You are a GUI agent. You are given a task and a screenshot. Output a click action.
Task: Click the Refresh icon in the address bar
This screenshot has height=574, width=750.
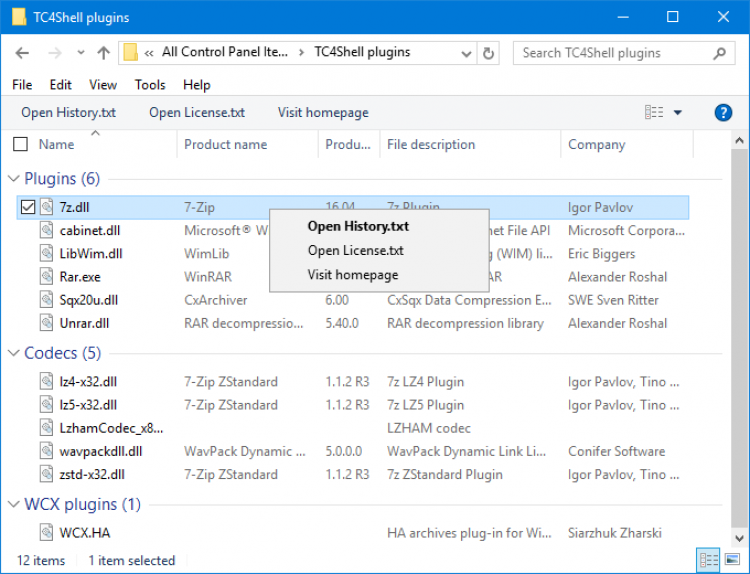coord(488,53)
